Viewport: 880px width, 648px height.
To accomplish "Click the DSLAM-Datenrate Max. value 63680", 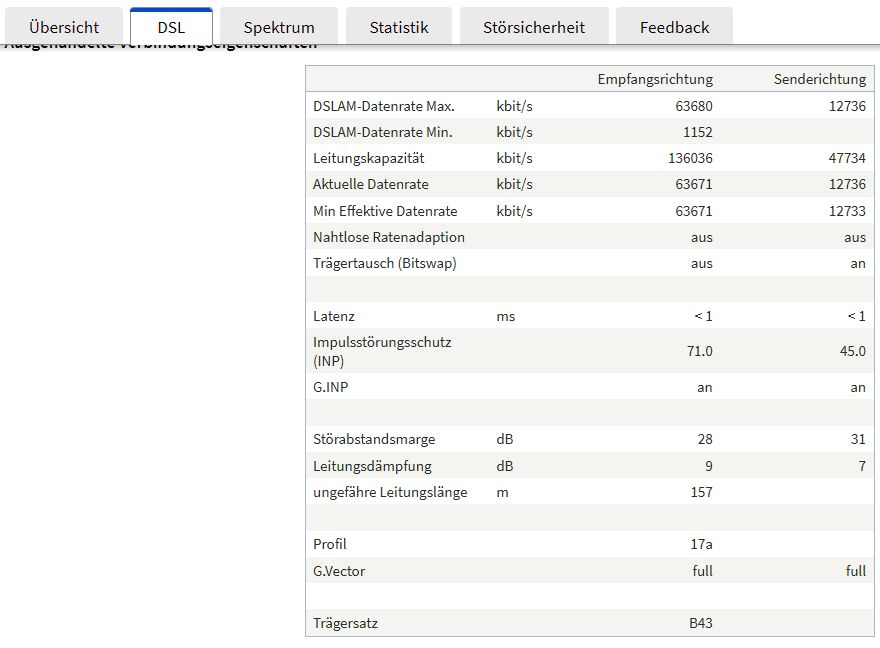I will [694, 106].
